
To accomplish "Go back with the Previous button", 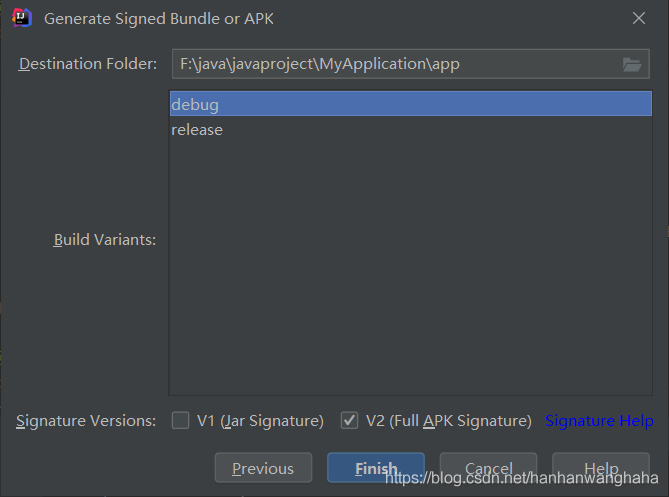I will 263,468.
